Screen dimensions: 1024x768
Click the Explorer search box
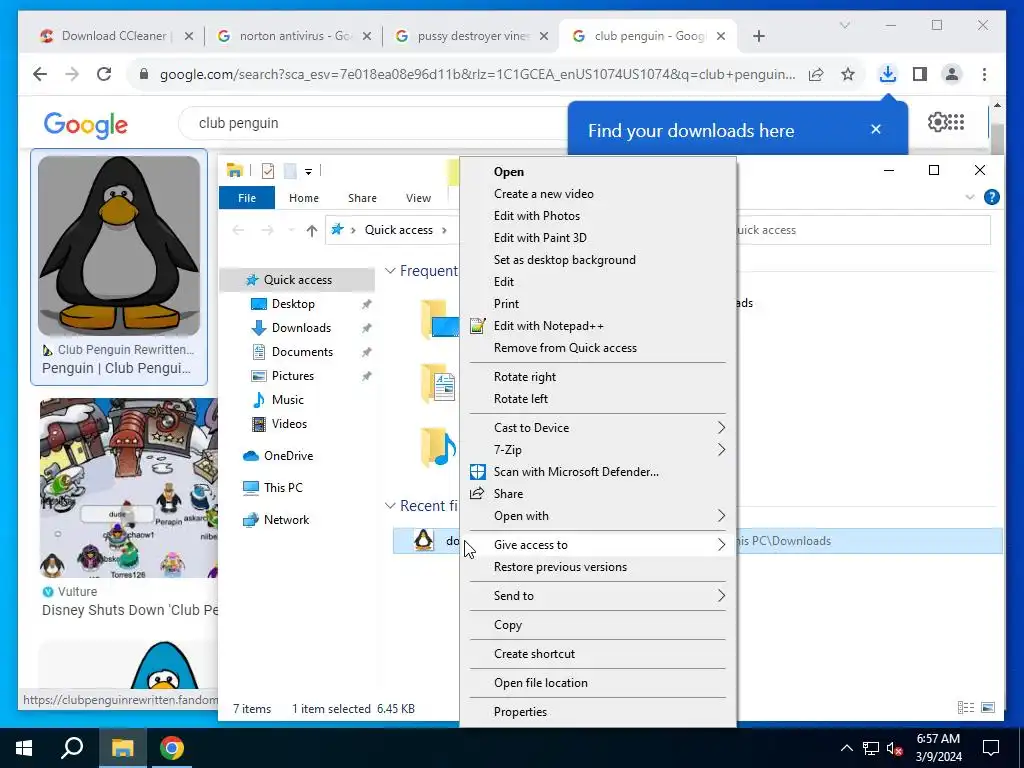862,230
